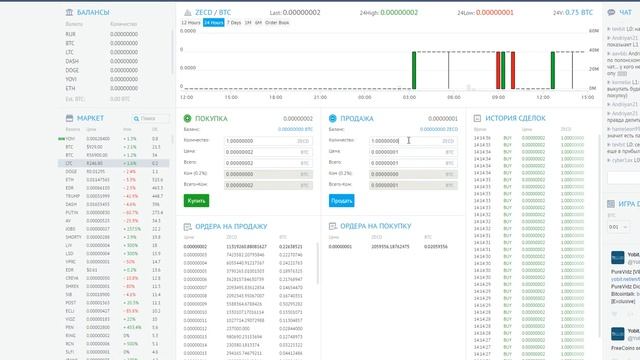This screenshot has width=640, height=360.
Task: Select the YOVI row in market list
Action: click(x=113, y=139)
